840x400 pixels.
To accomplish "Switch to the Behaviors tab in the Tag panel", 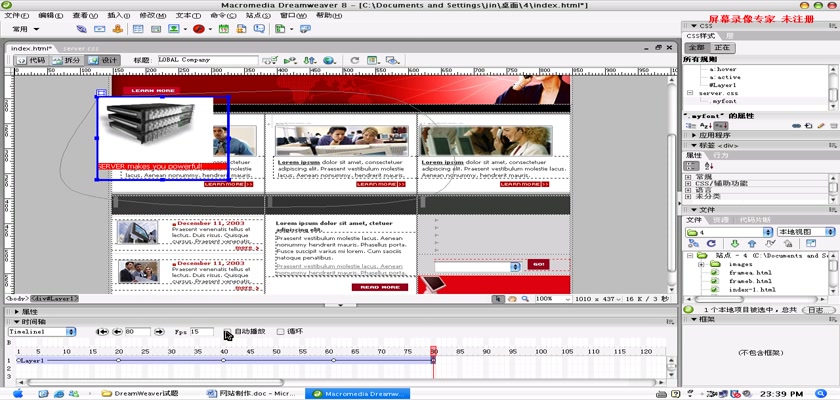I will 721,155.
